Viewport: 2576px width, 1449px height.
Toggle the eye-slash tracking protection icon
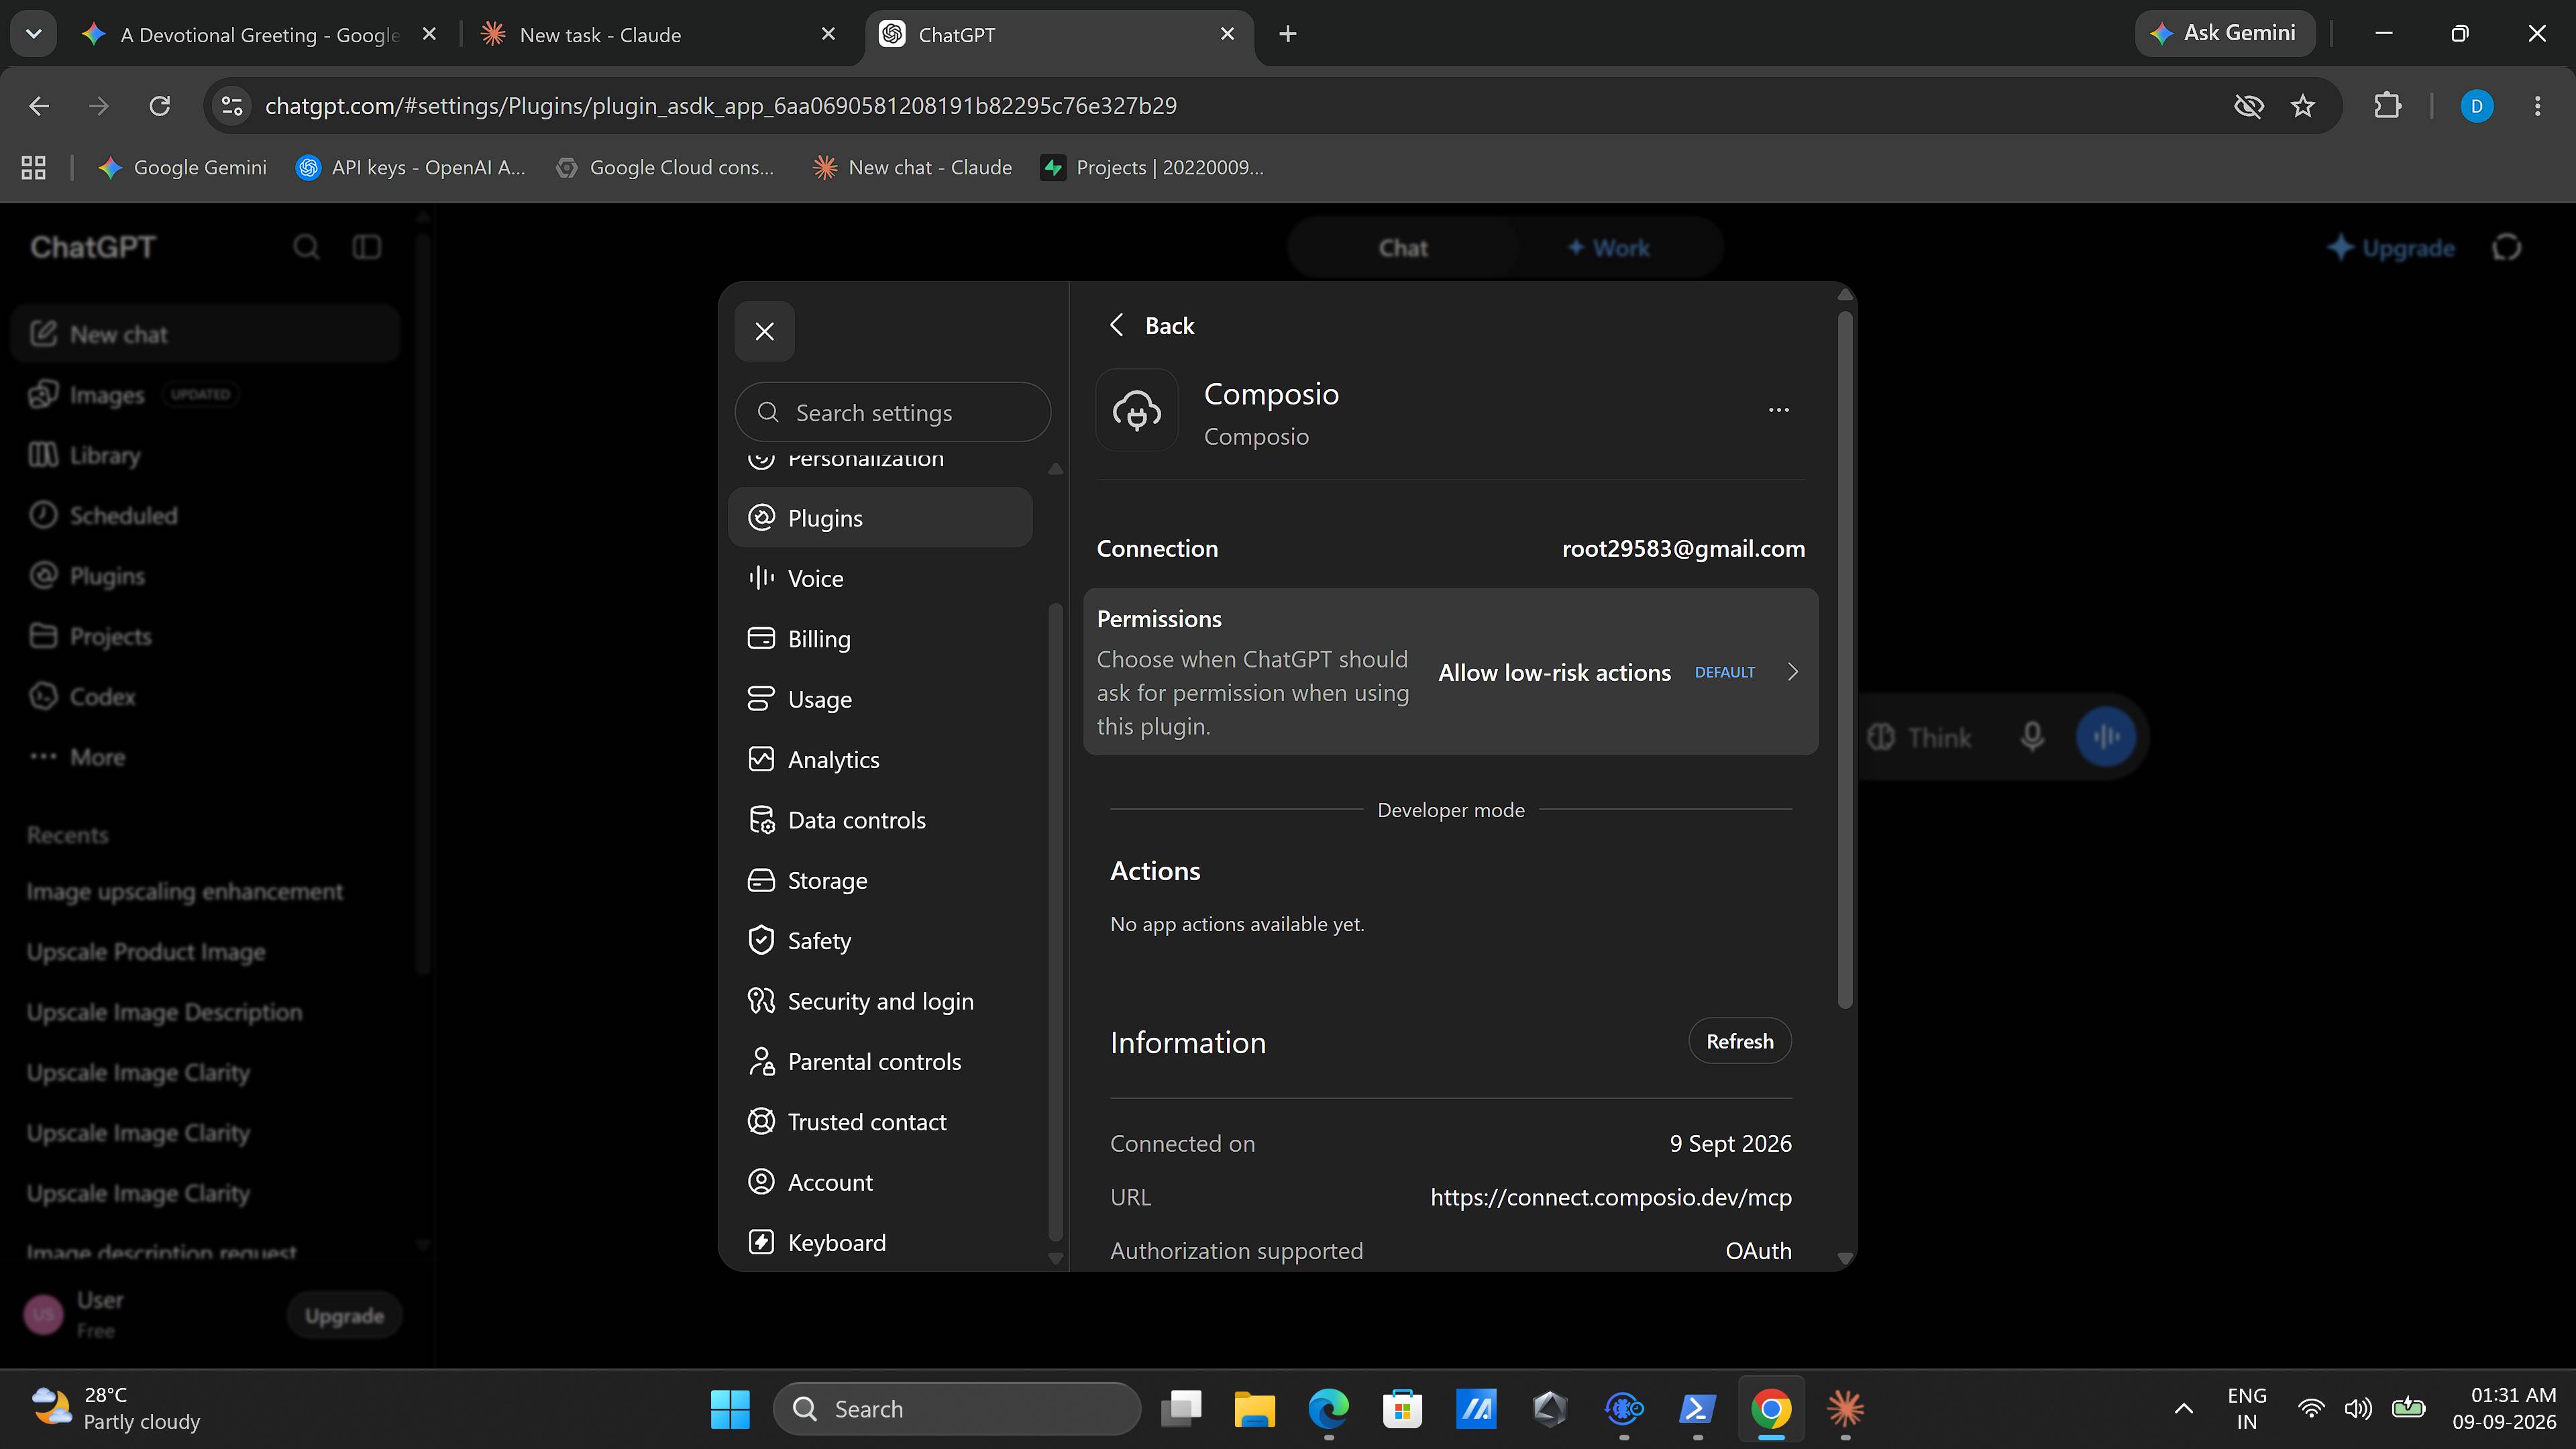point(2249,106)
